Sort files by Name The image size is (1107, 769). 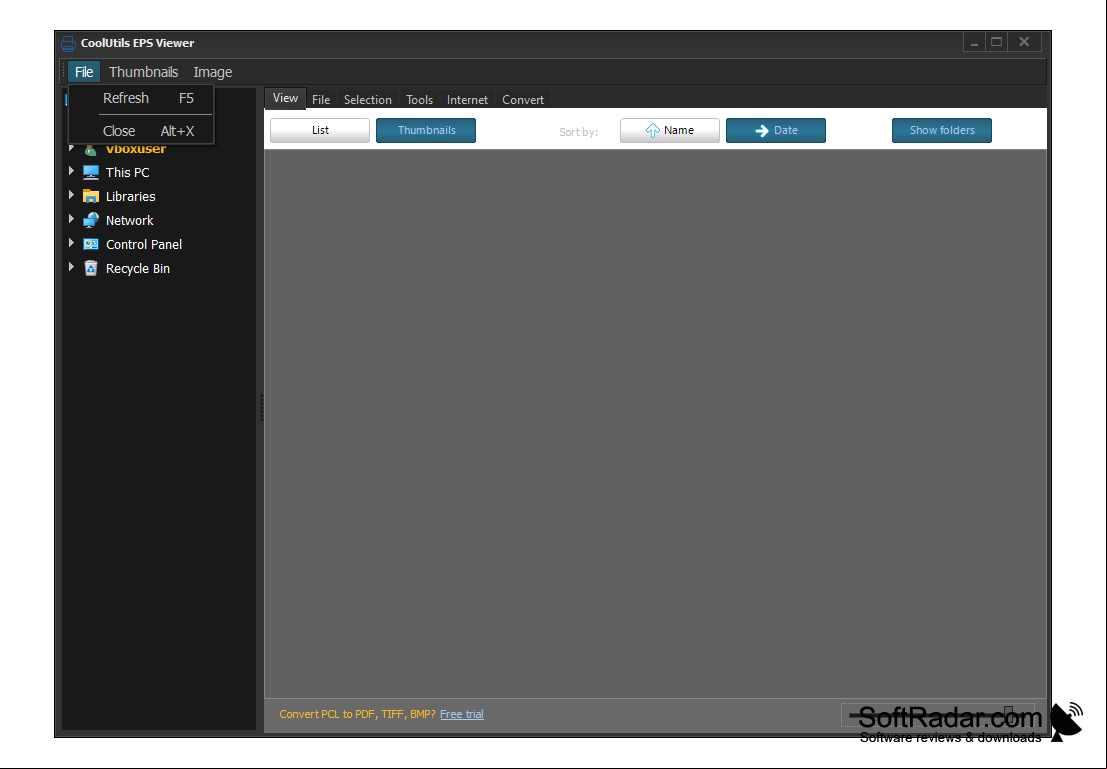pos(669,131)
